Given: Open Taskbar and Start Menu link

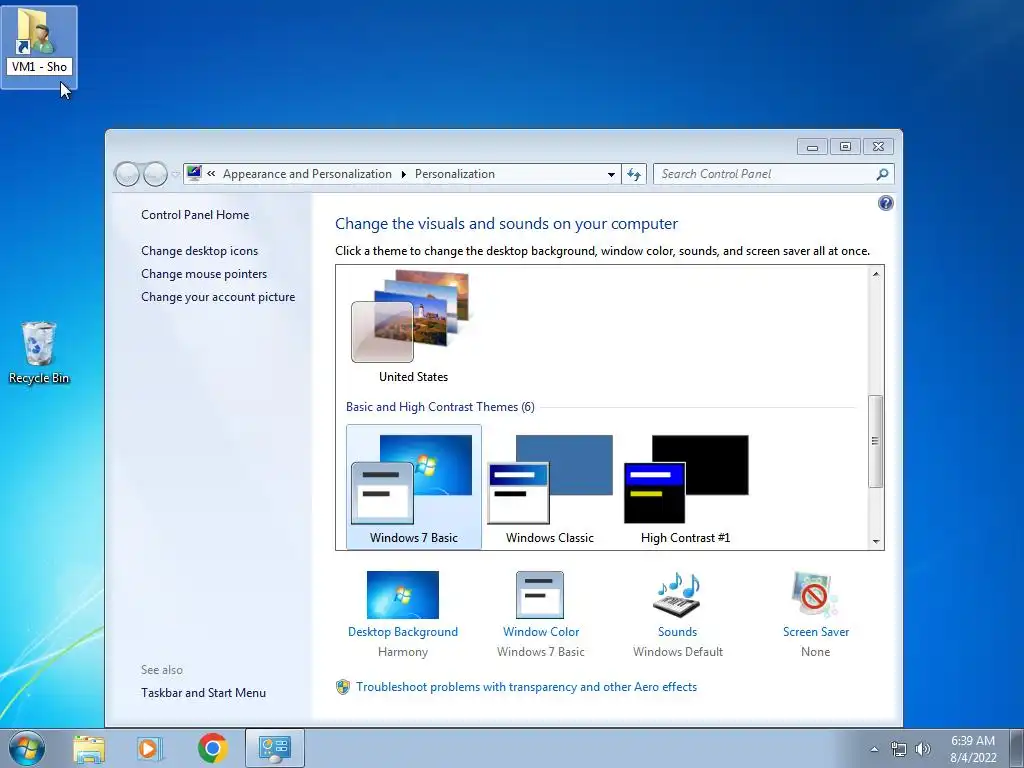Looking at the screenshot, I should click(x=203, y=693).
